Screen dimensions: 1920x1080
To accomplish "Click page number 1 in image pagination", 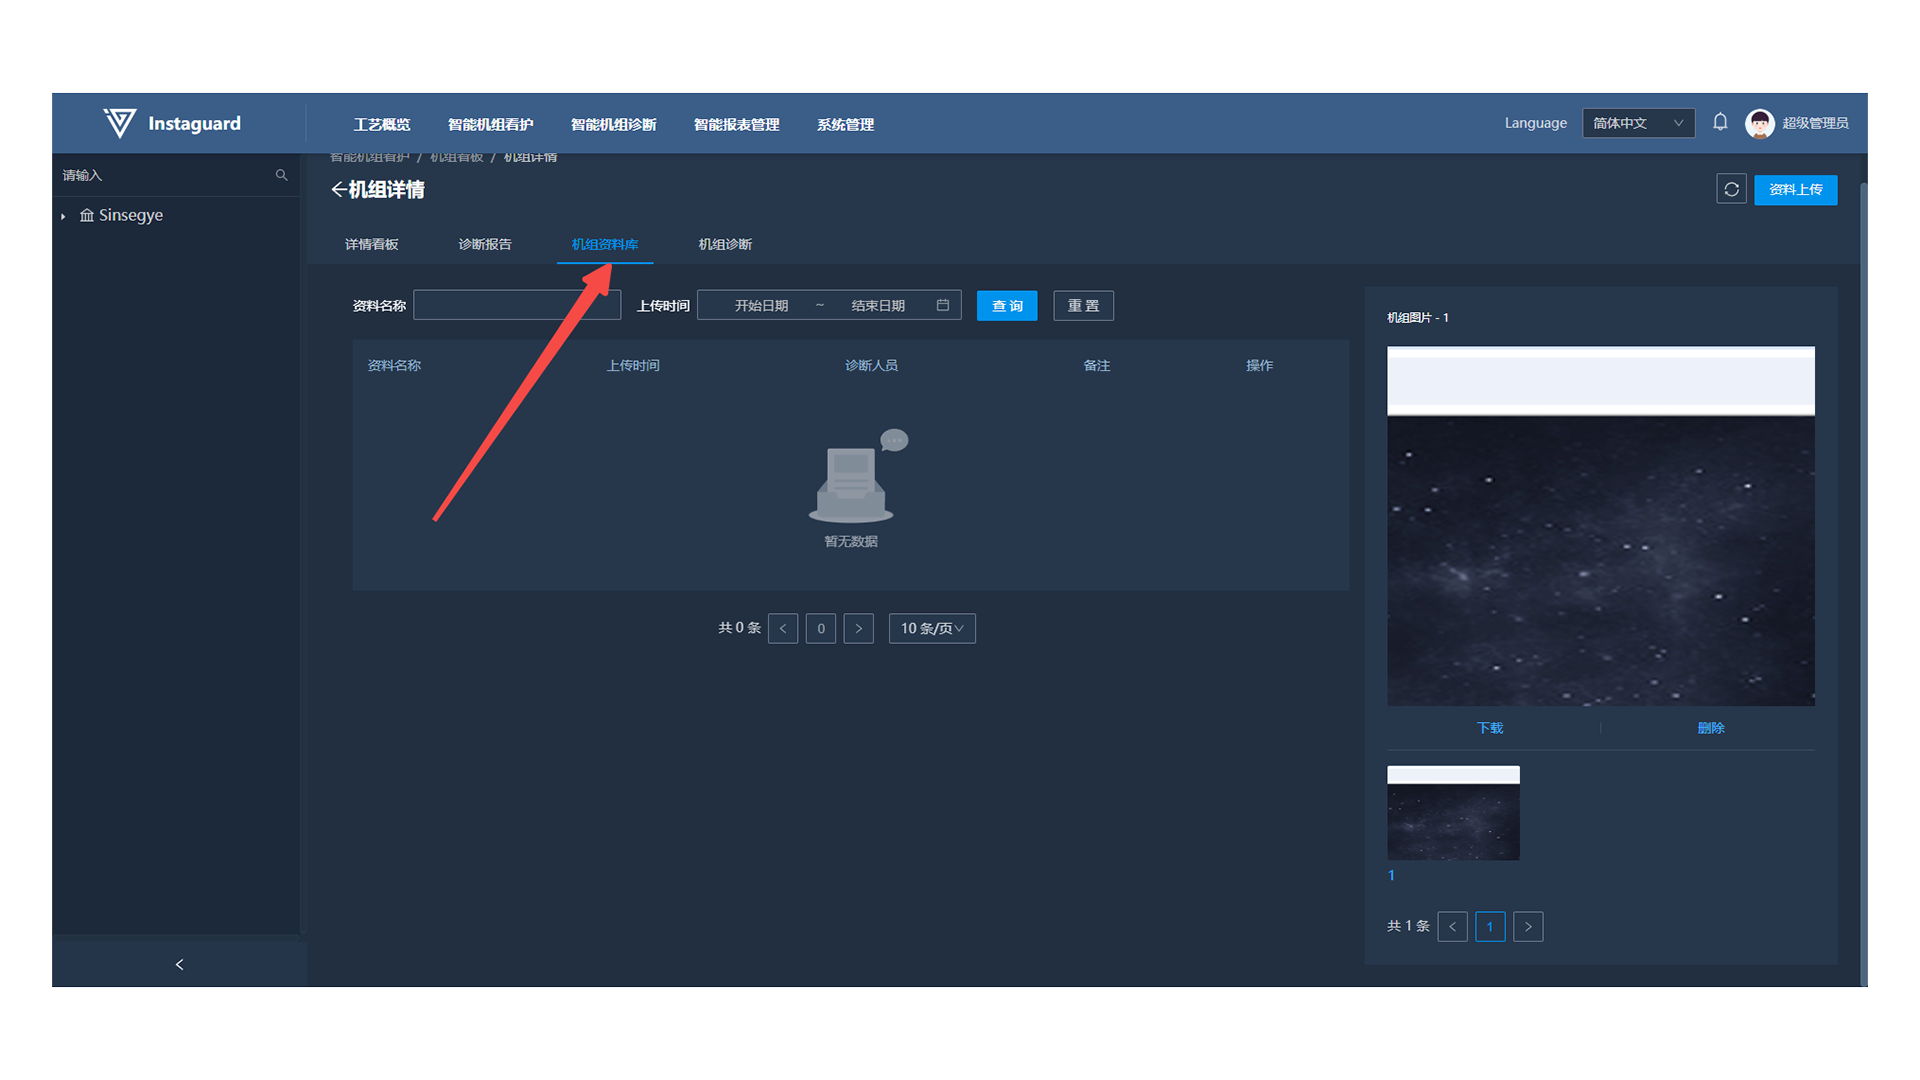I will 1490,926.
